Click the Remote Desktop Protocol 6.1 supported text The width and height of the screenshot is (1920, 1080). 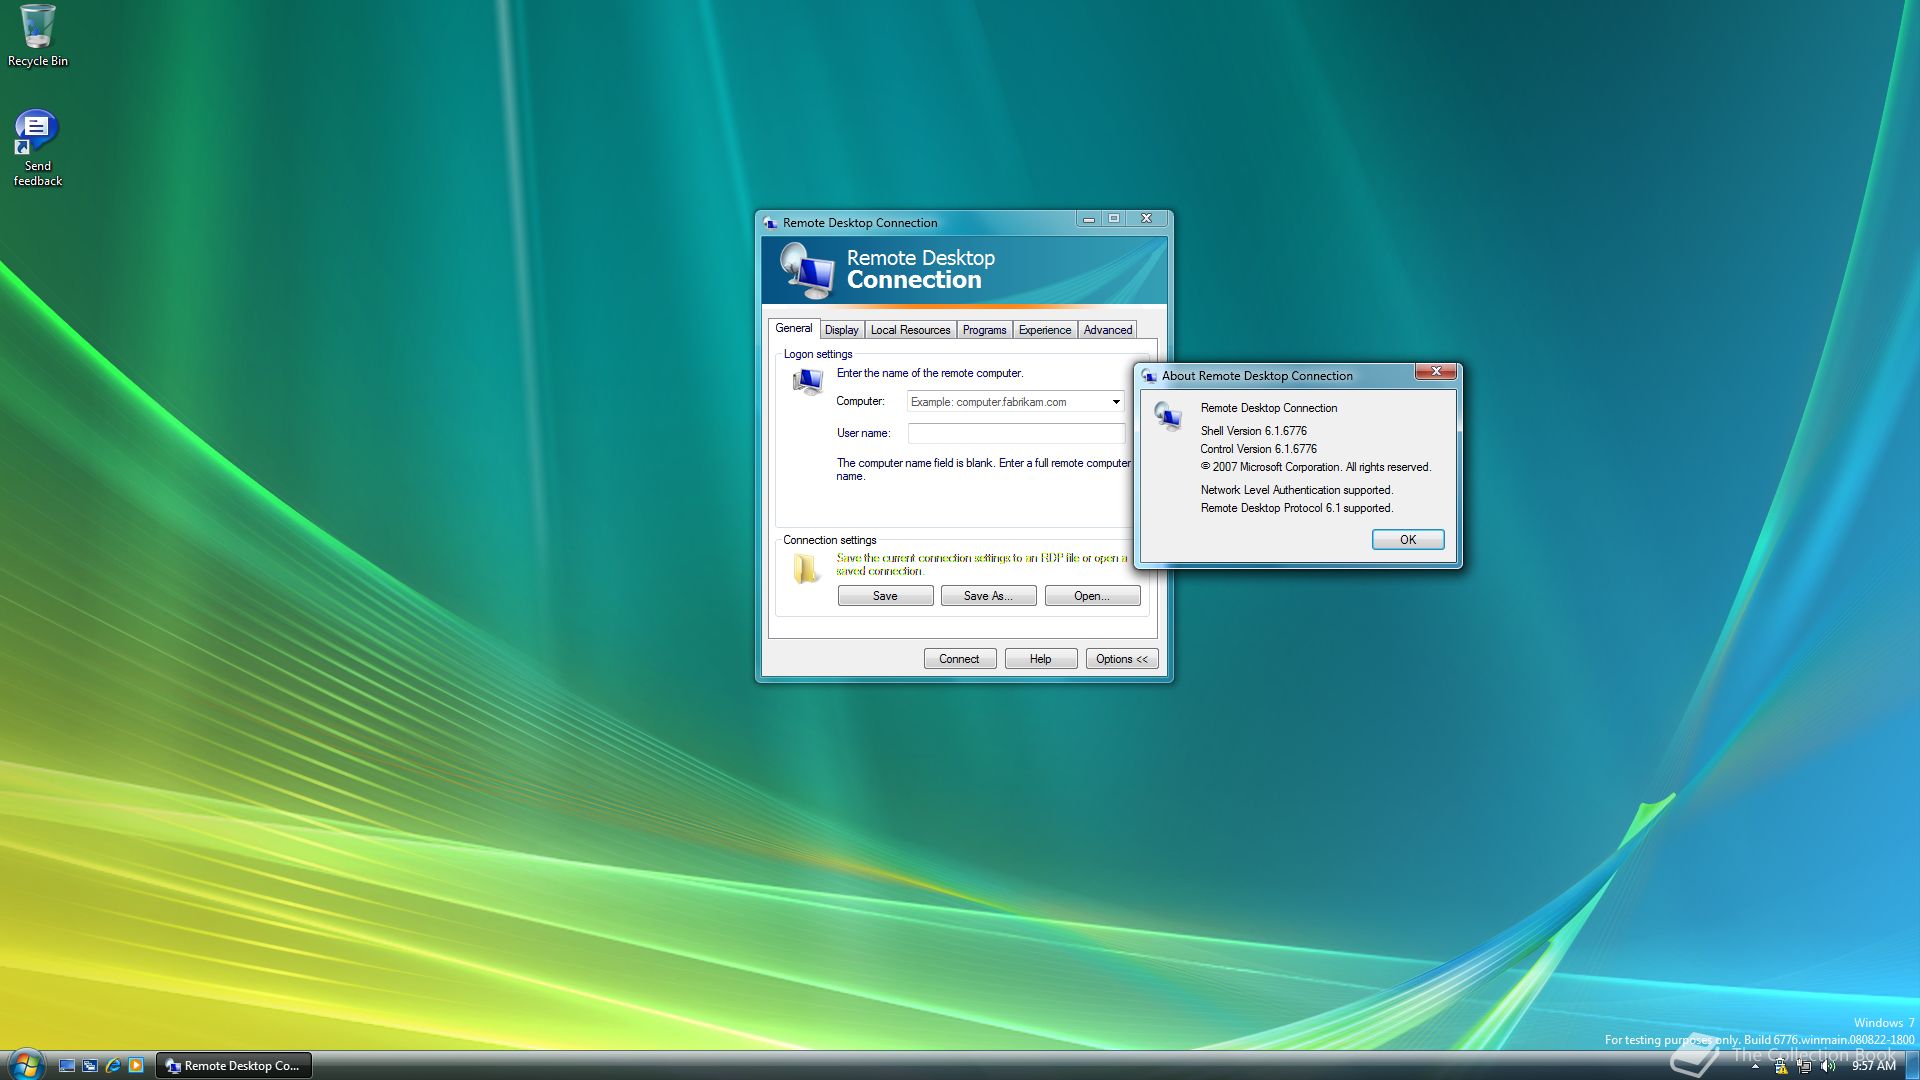(1296, 508)
